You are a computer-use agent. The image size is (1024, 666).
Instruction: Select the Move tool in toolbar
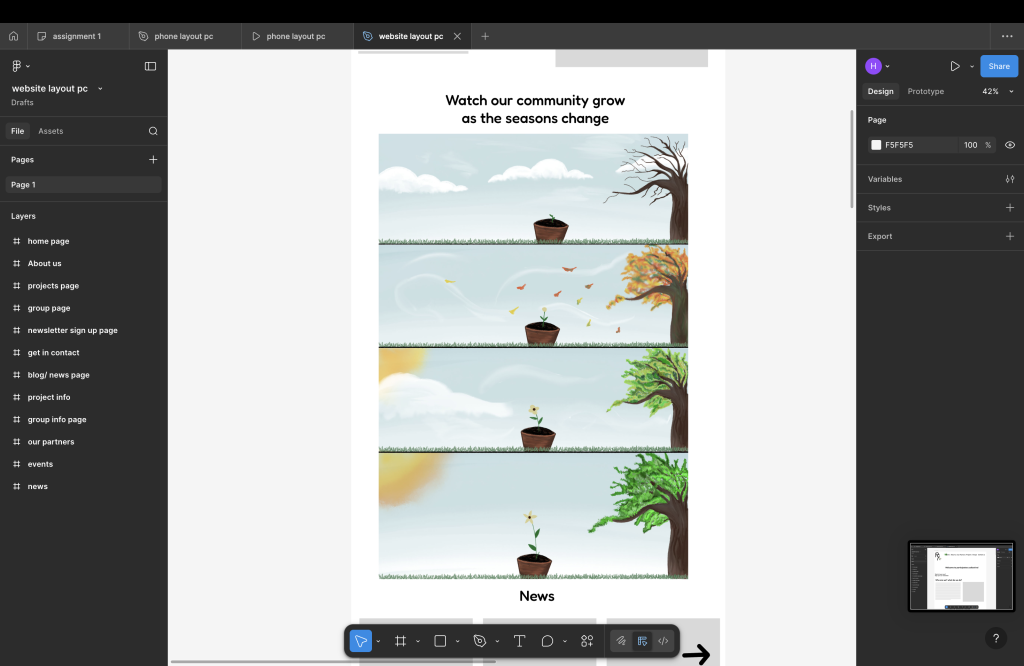coord(361,641)
